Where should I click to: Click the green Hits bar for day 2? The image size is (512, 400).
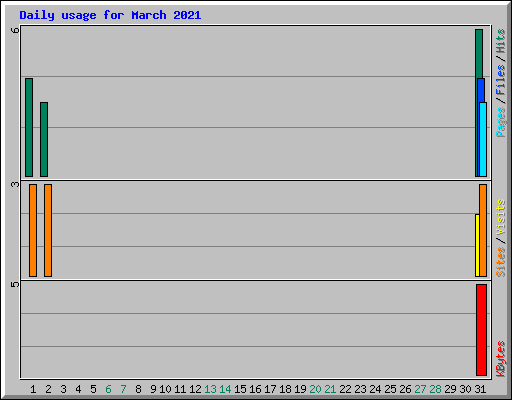click(44, 139)
